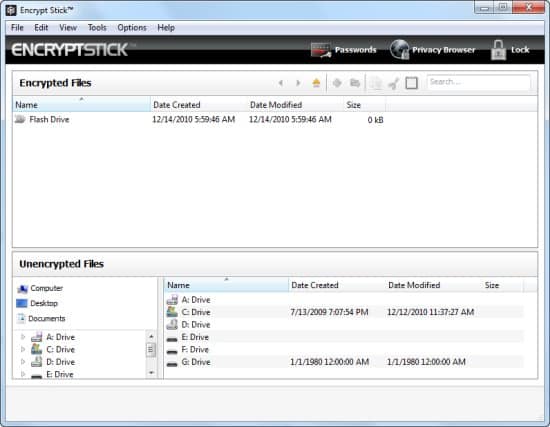Click the Encrypt Stick title bar icon
The width and height of the screenshot is (550, 427).
11,10
